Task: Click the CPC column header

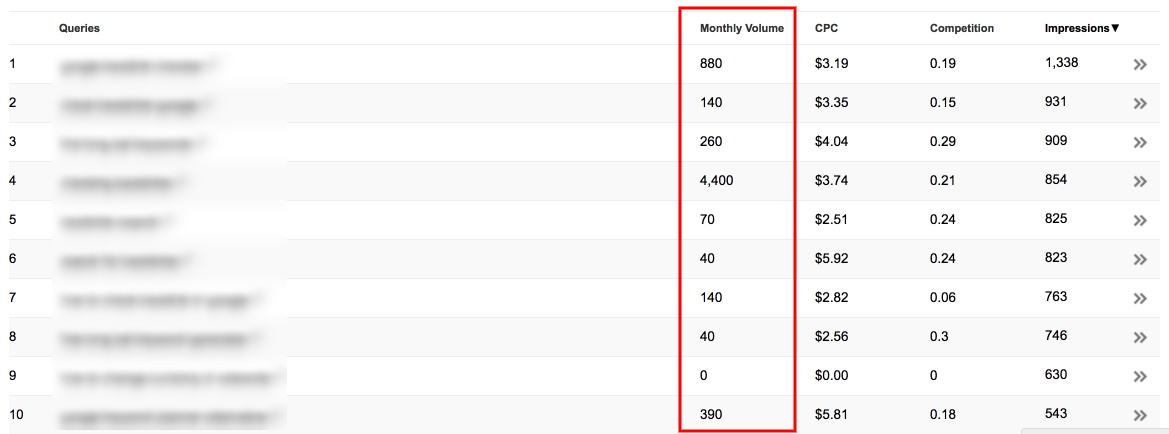Action: (825, 28)
